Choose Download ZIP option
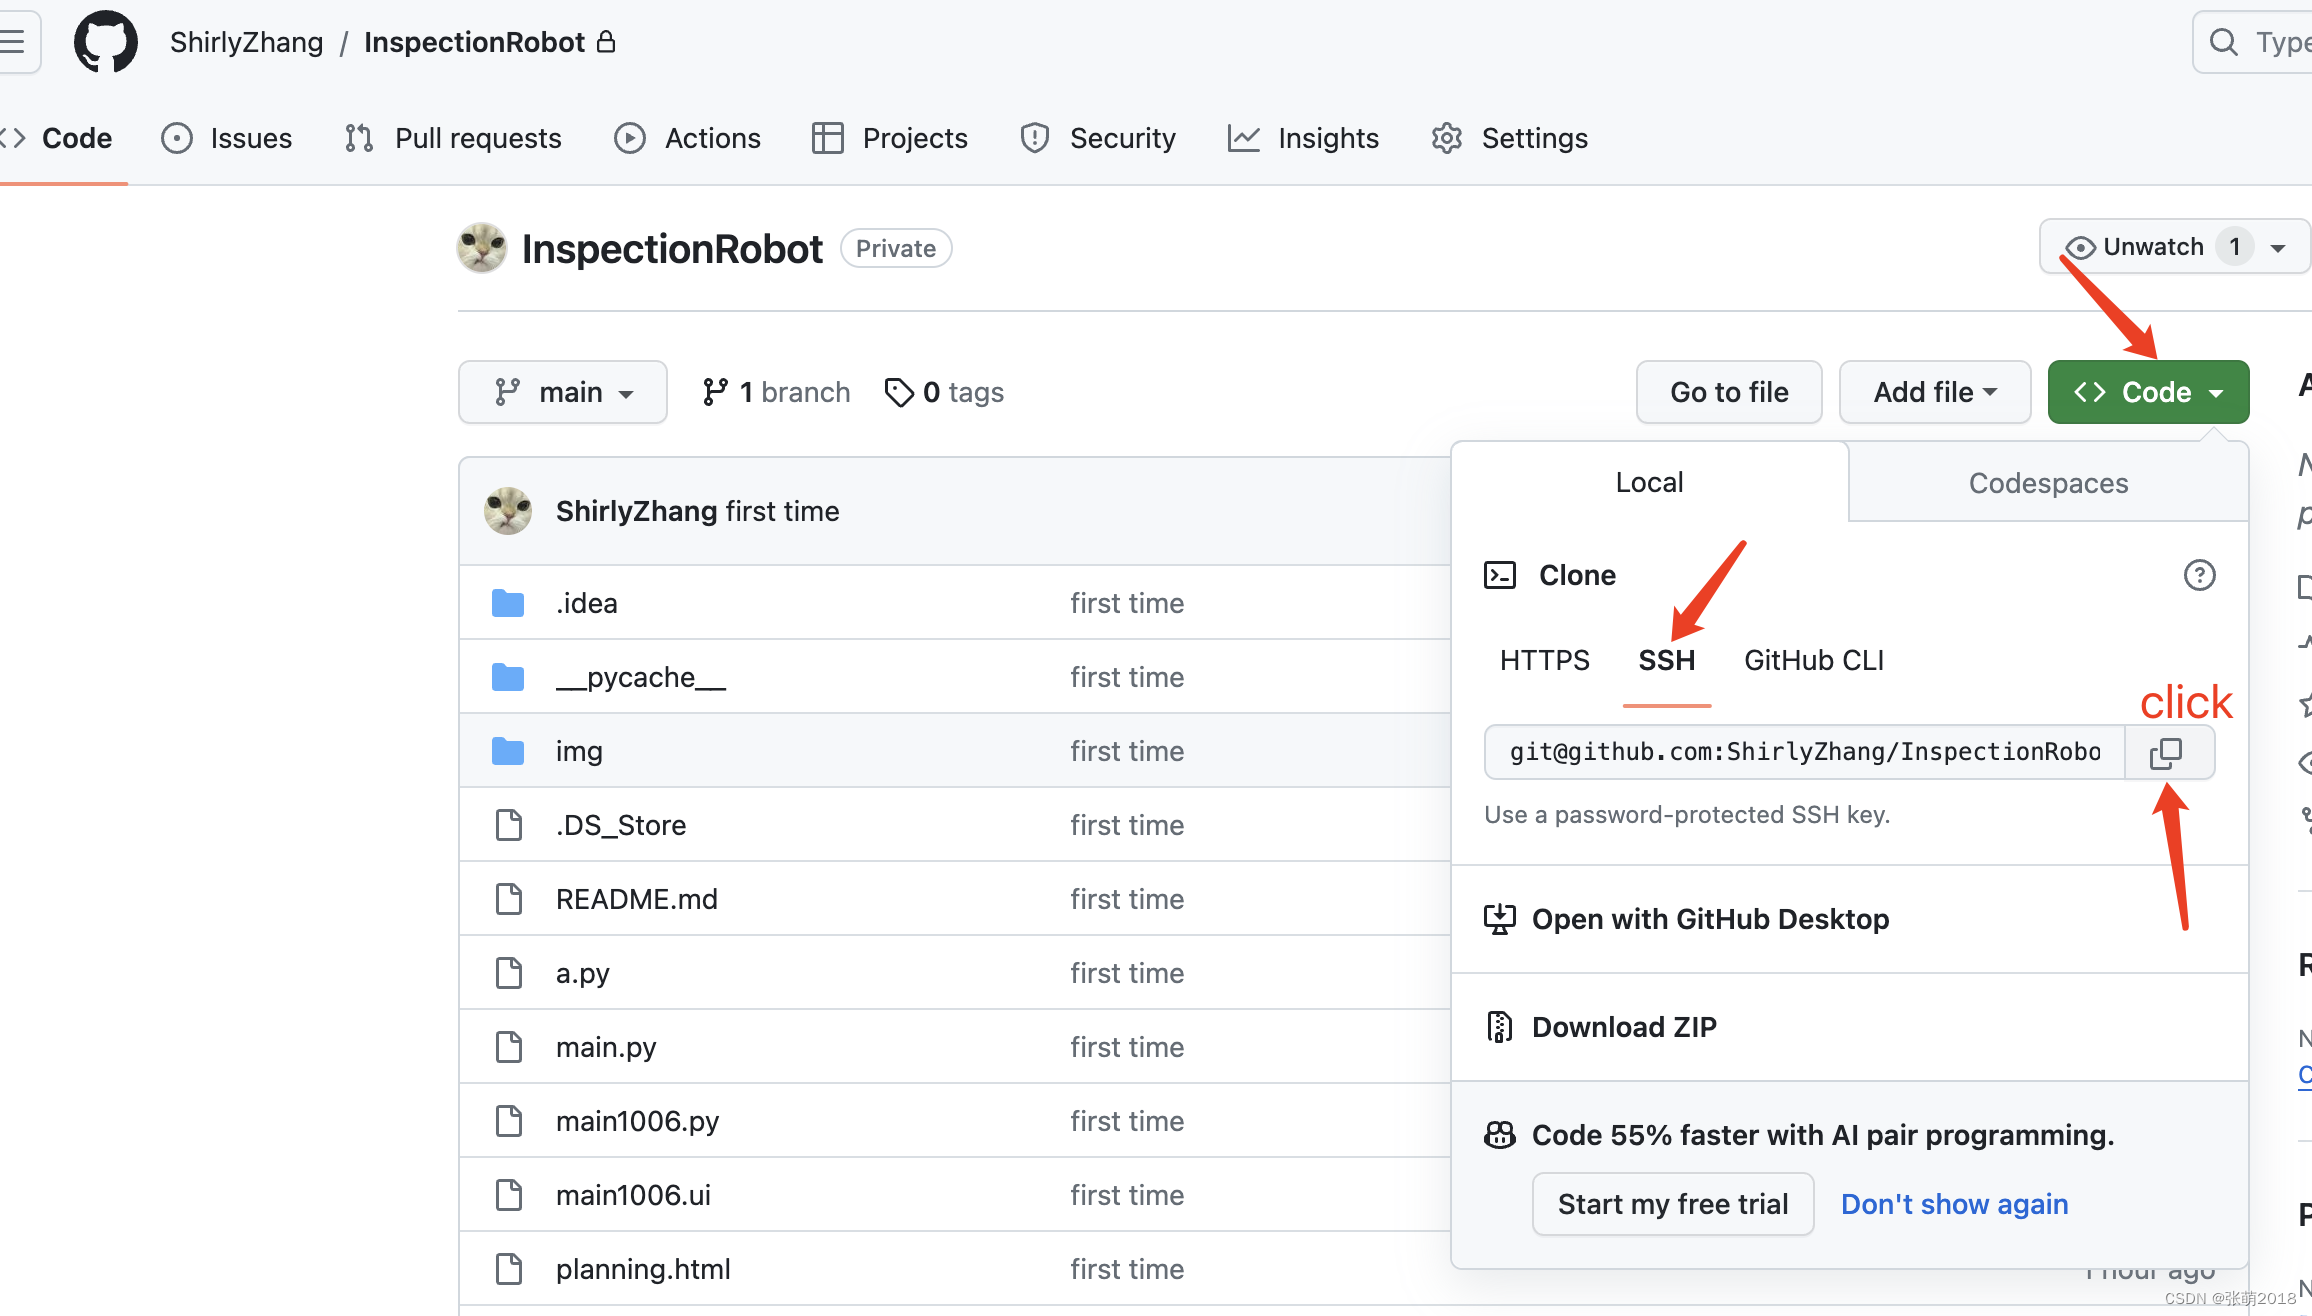Viewport: 2312px width, 1316px height. click(x=1850, y=1027)
